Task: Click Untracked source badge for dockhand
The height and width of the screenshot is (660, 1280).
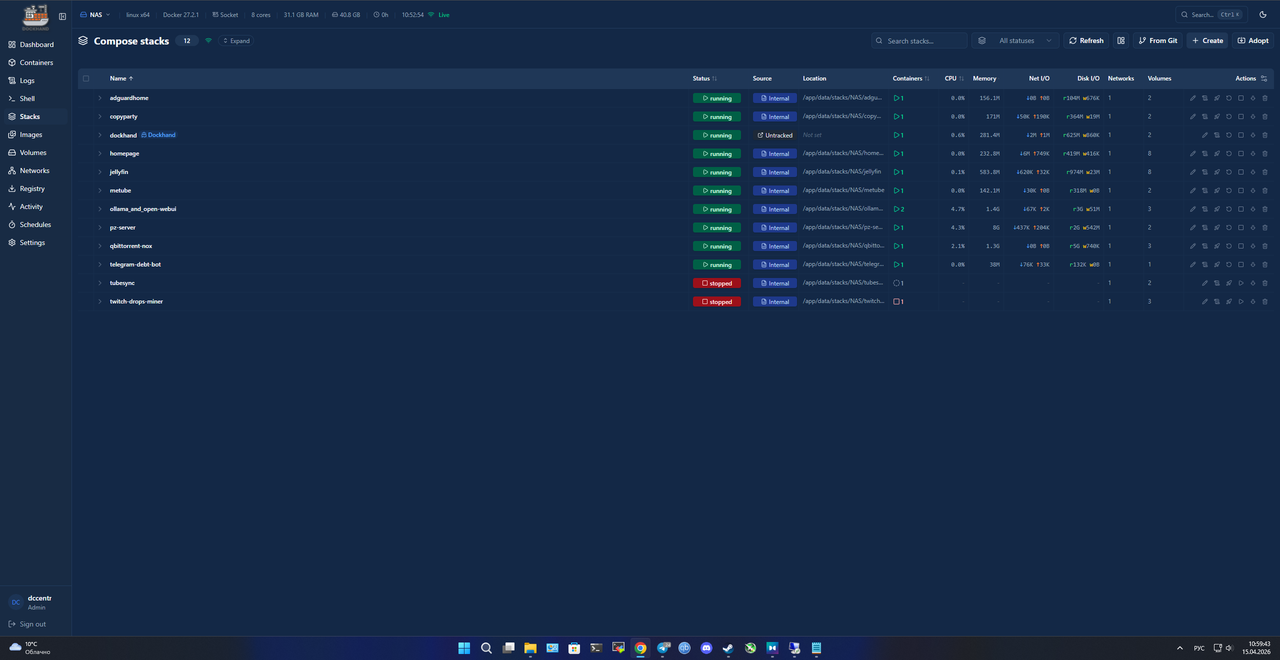Action: 775,135
